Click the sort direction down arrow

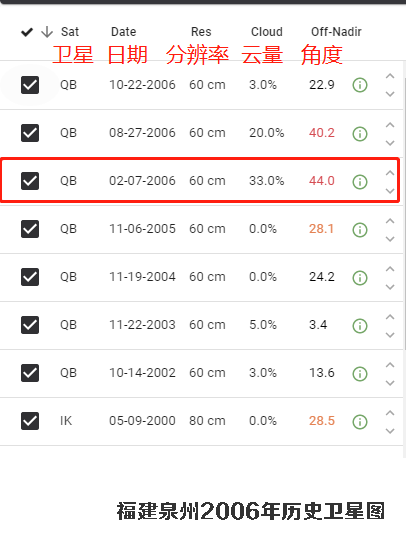pyautogui.click(x=47, y=32)
